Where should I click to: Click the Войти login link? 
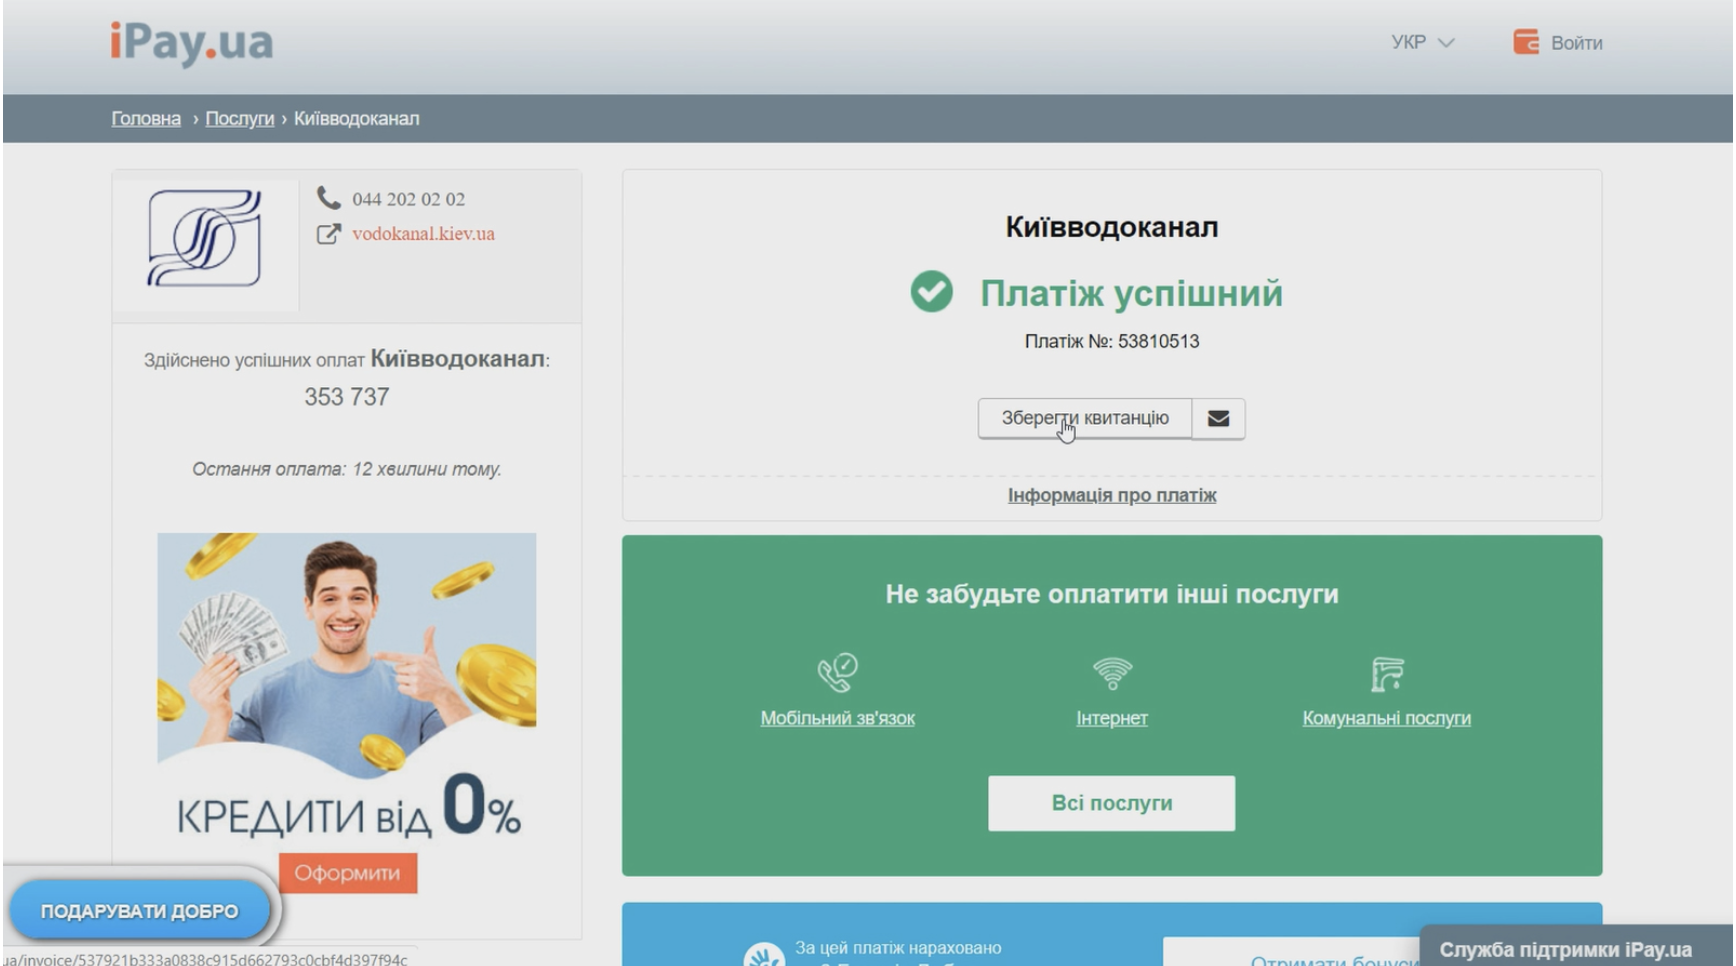coord(1576,43)
